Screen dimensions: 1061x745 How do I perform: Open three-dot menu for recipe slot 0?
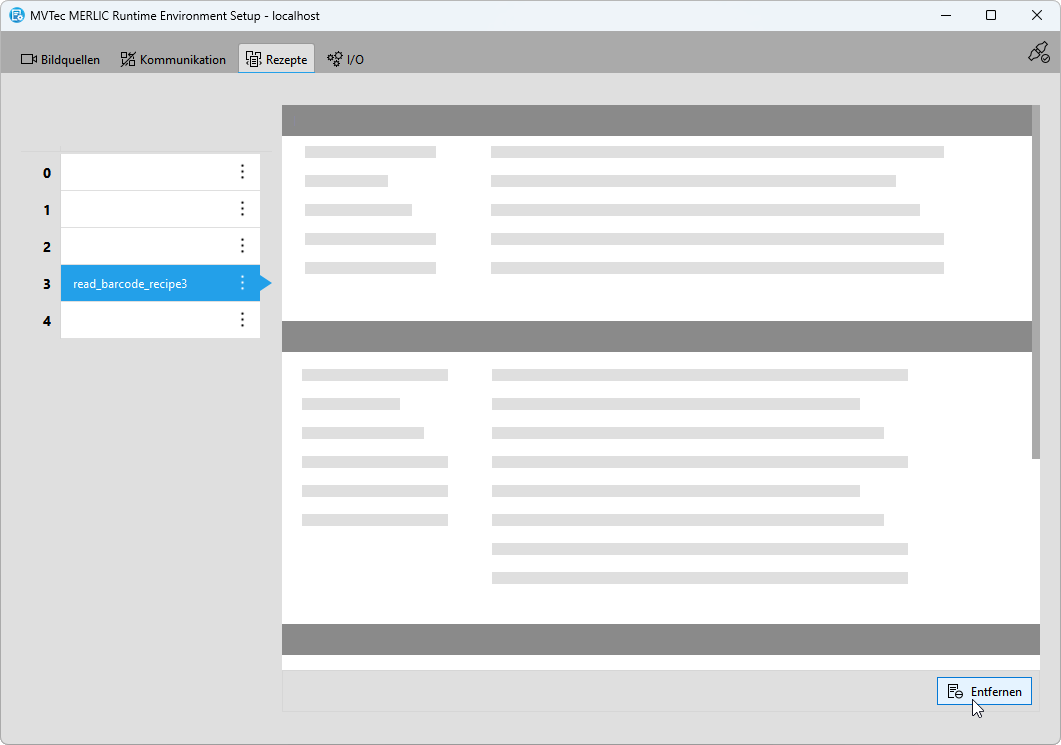click(x=242, y=172)
